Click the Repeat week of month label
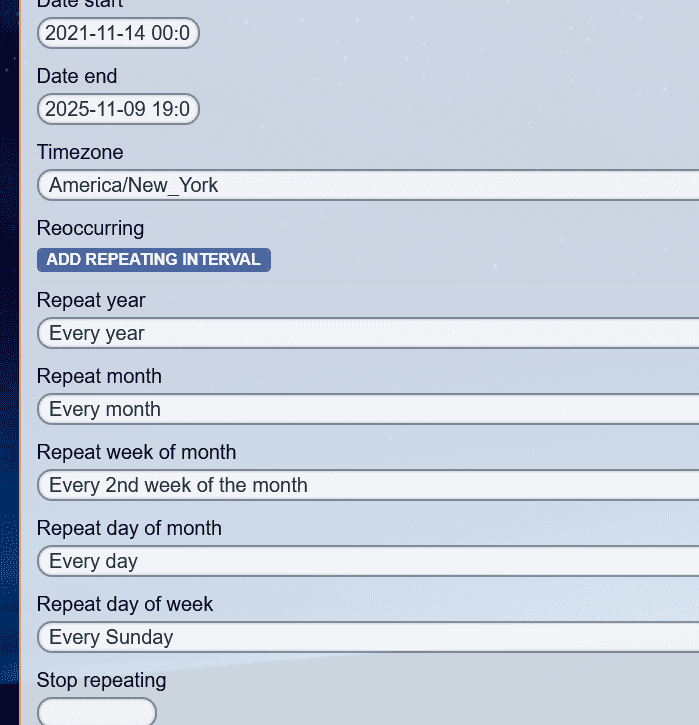Screen dimensions: 699x725 tap(136, 452)
